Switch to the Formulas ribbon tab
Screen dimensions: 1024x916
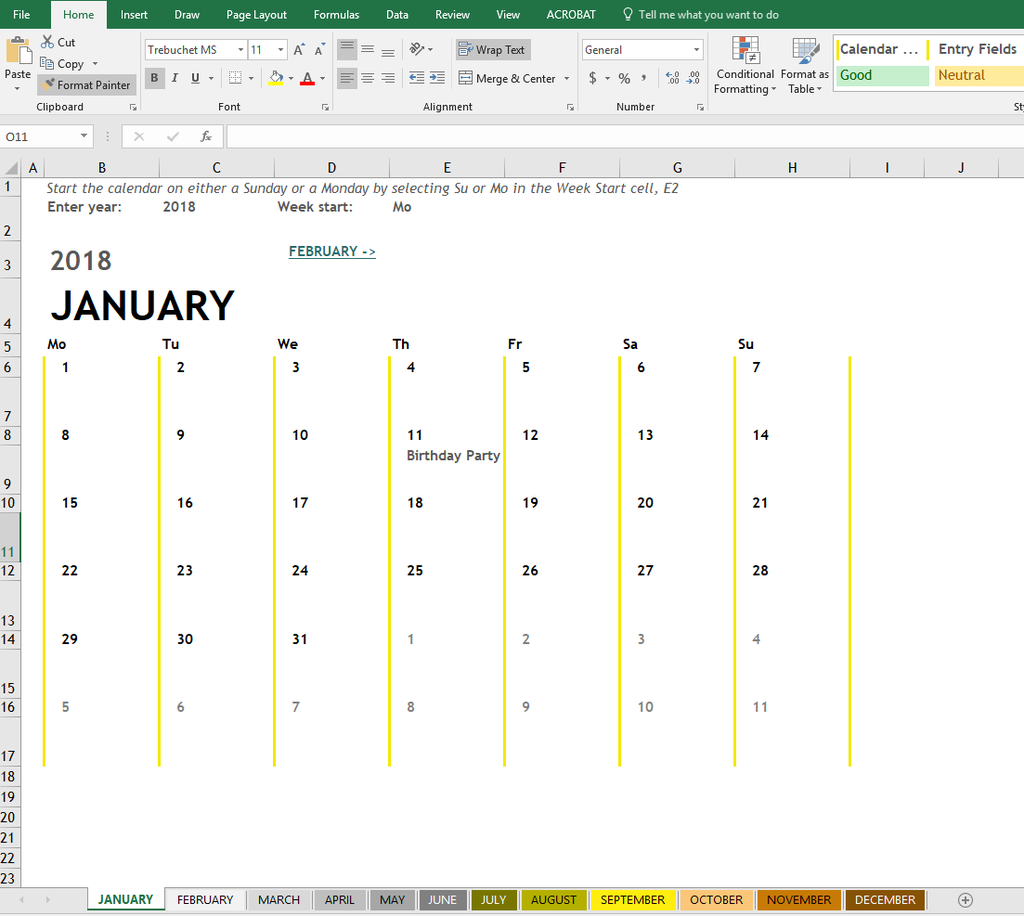coord(336,14)
